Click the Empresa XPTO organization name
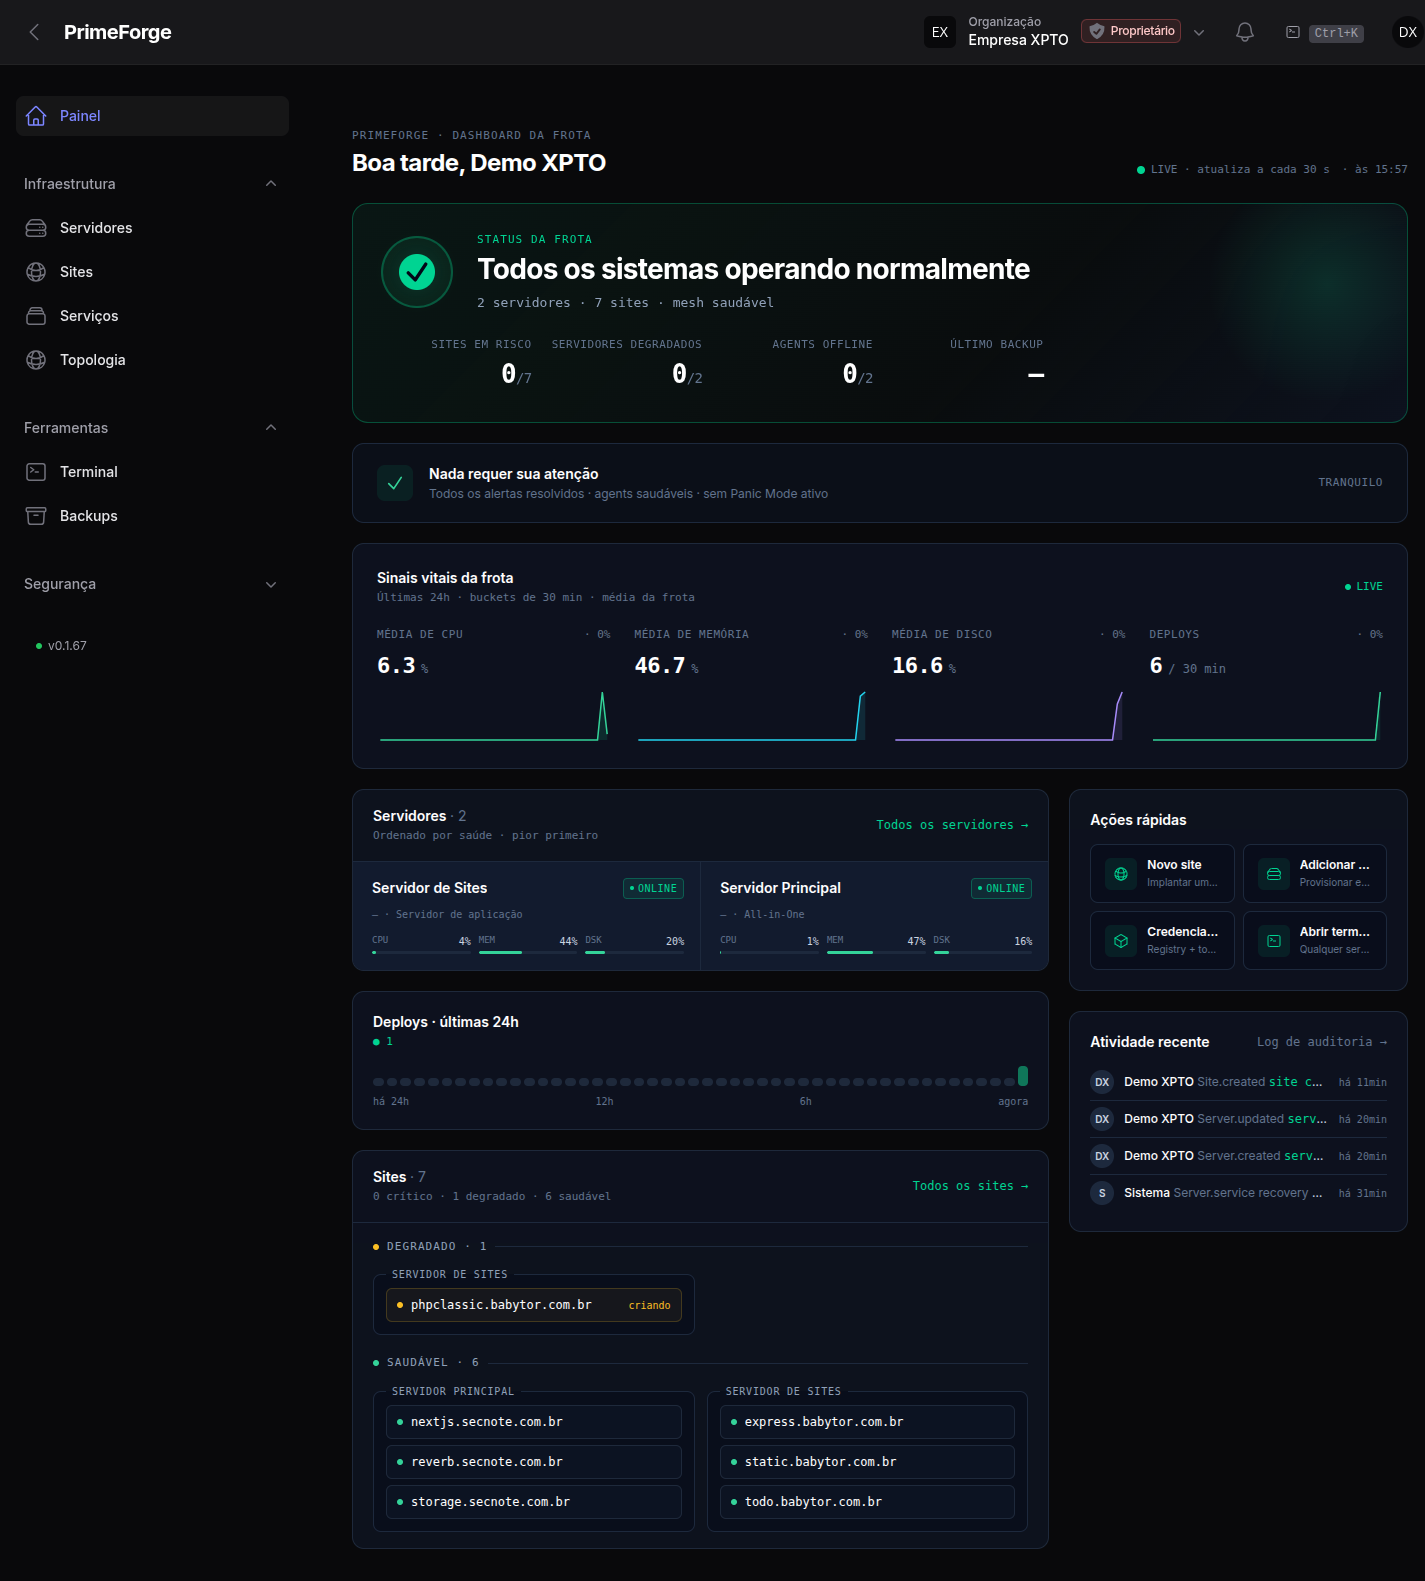 (x=1018, y=40)
